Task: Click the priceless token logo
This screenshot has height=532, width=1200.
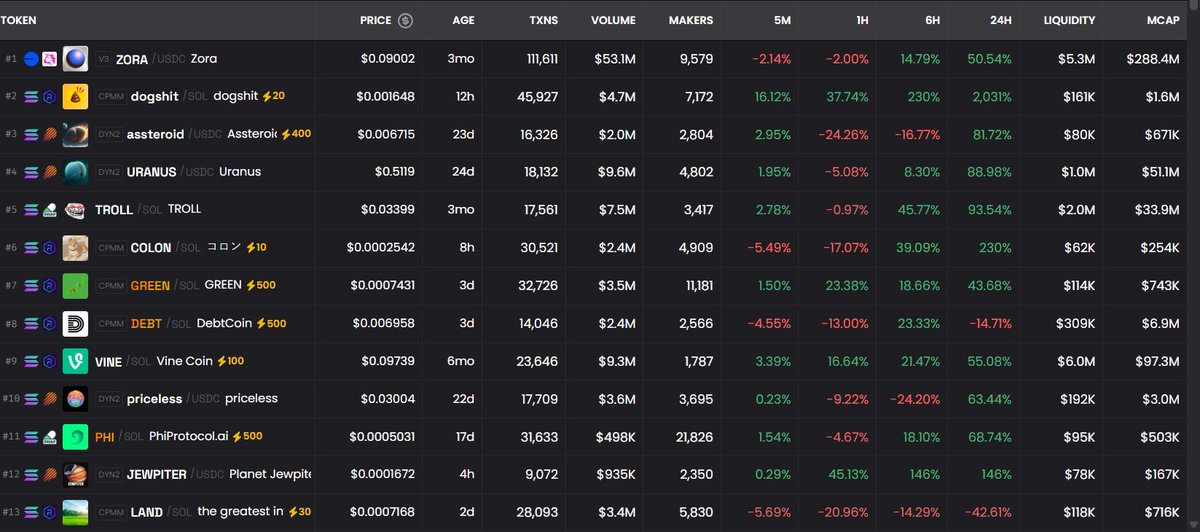Action: (75, 398)
